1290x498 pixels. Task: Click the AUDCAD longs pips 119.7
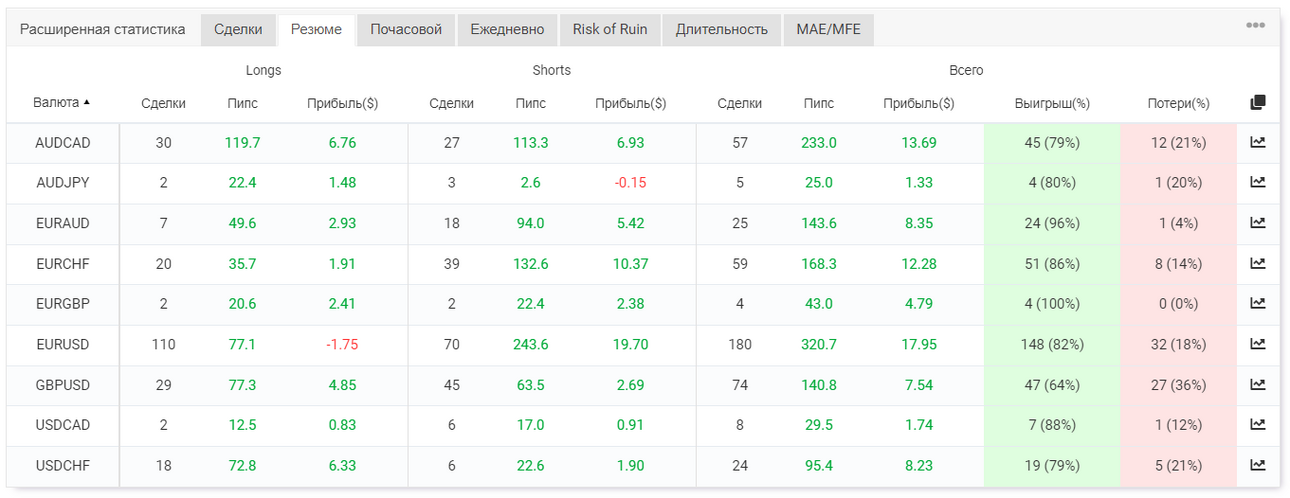[242, 143]
